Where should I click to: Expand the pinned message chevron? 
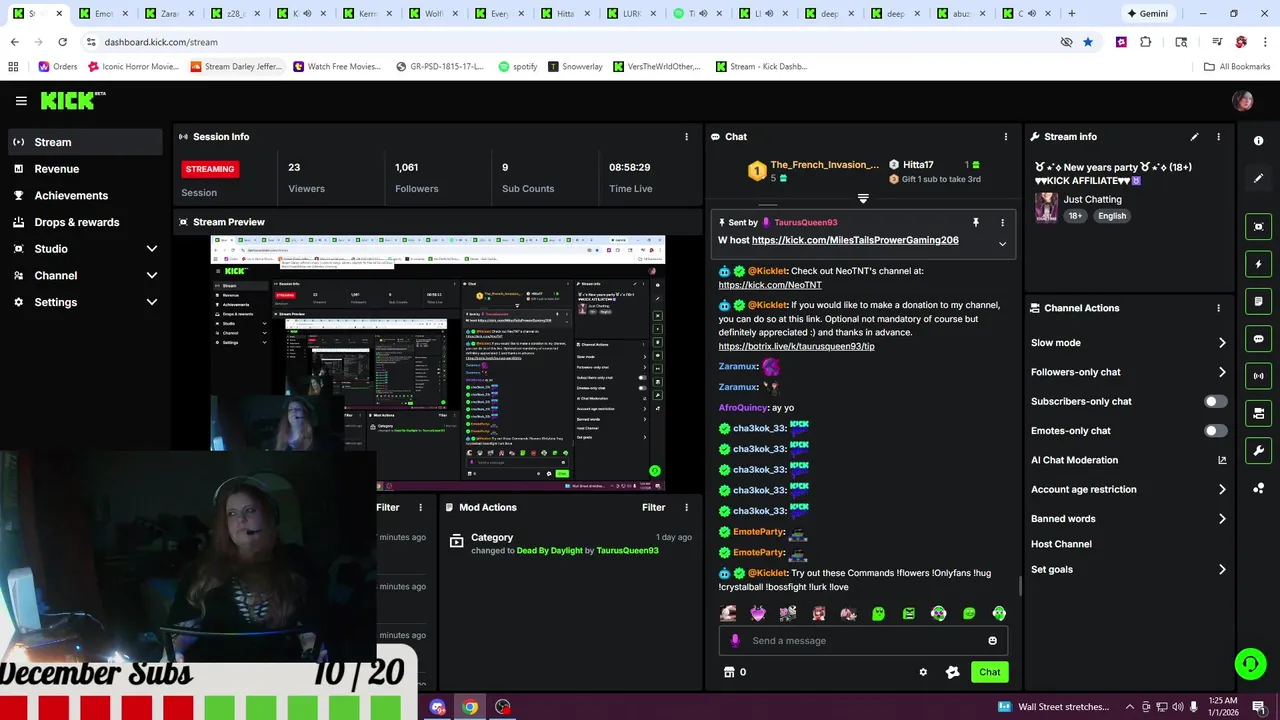click(1002, 244)
